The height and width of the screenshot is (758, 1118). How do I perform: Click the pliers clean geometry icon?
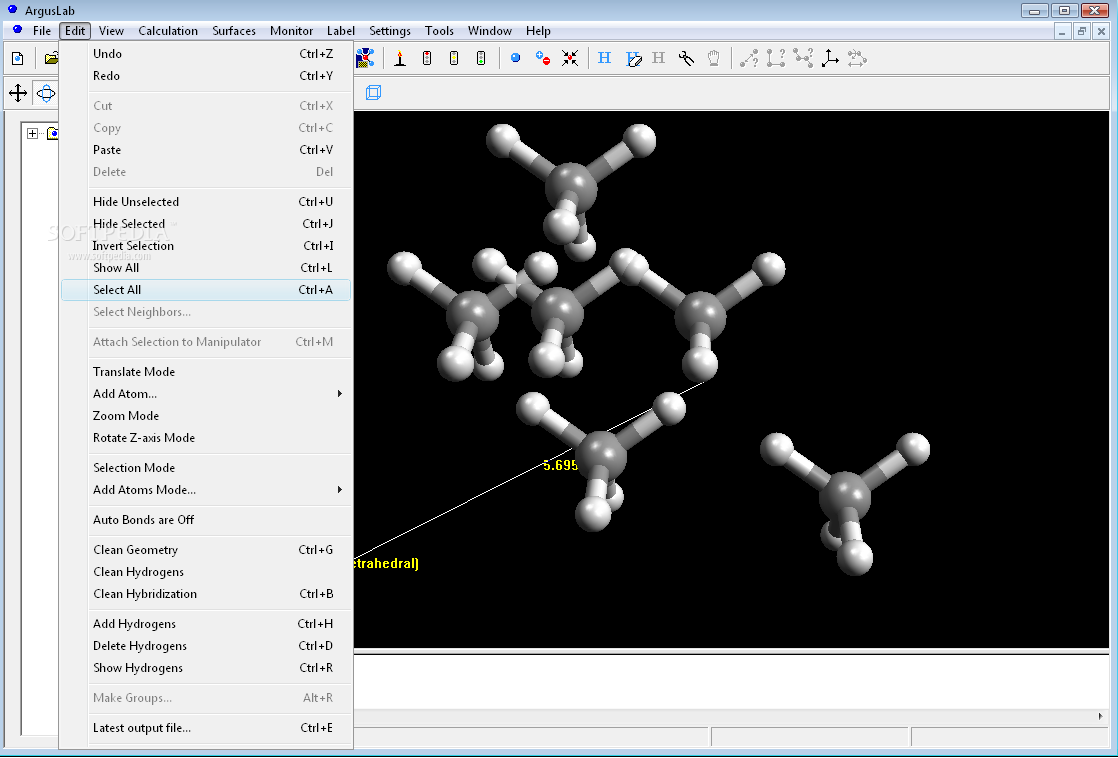tap(687, 58)
